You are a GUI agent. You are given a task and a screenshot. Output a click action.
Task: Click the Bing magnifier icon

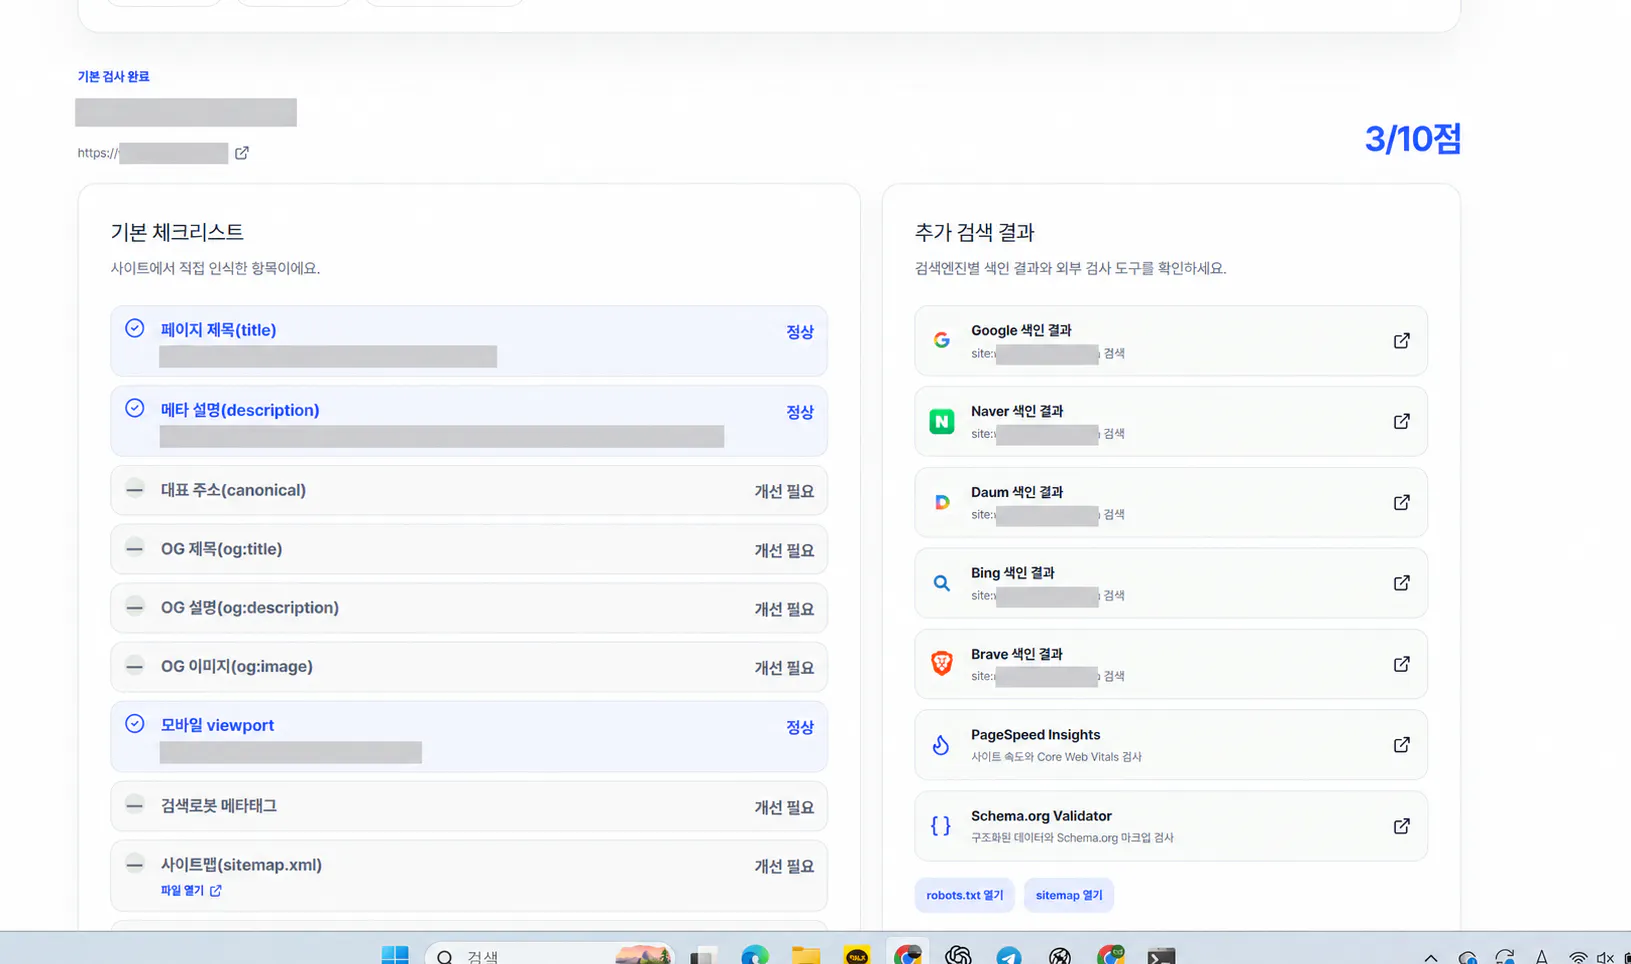[x=941, y=583]
